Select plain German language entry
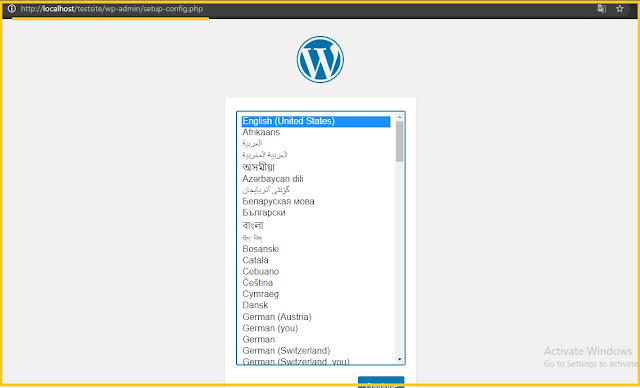The image size is (640, 388). click(x=258, y=339)
